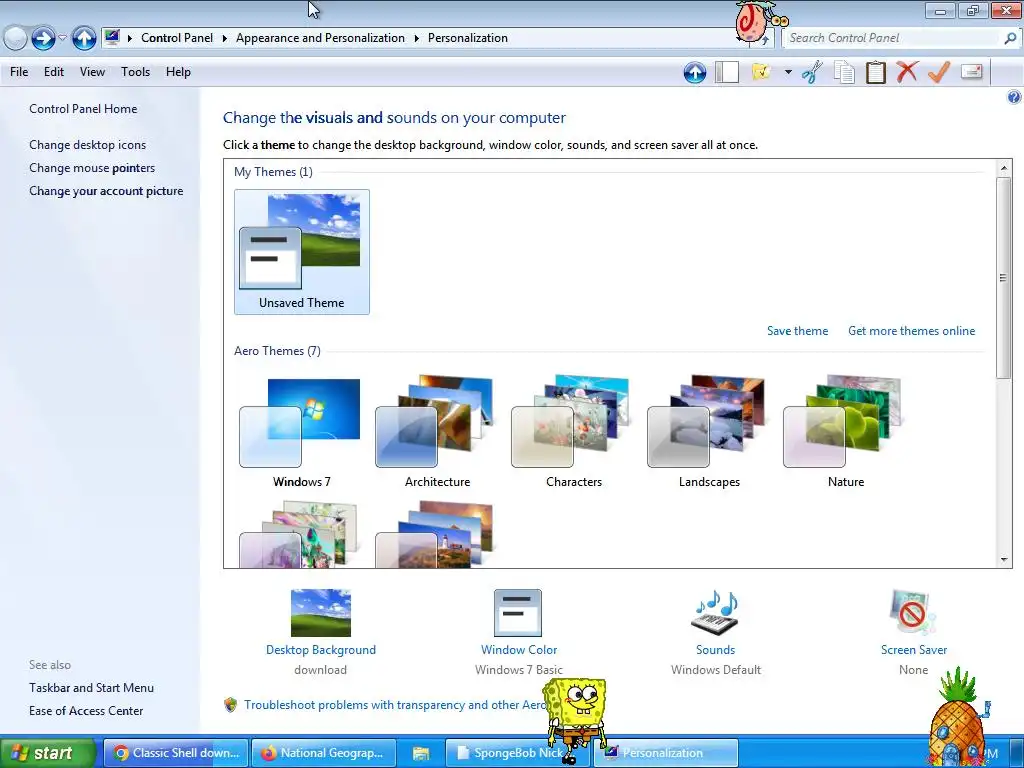Click the Save theme link
This screenshot has height=768, width=1024.
pos(797,331)
